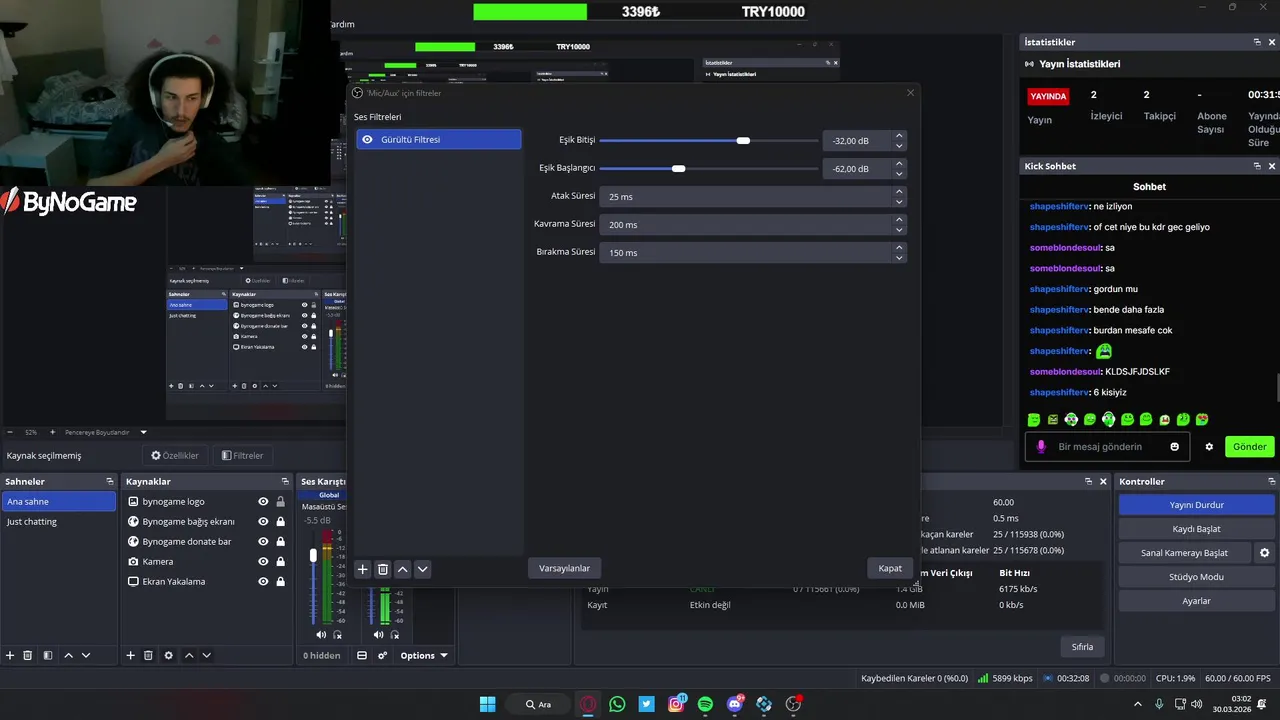Image resolution: width=1280 pixels, height=720 pixels.
Task: Remove selected source with trash icon
Action: (x=148, y=656)
